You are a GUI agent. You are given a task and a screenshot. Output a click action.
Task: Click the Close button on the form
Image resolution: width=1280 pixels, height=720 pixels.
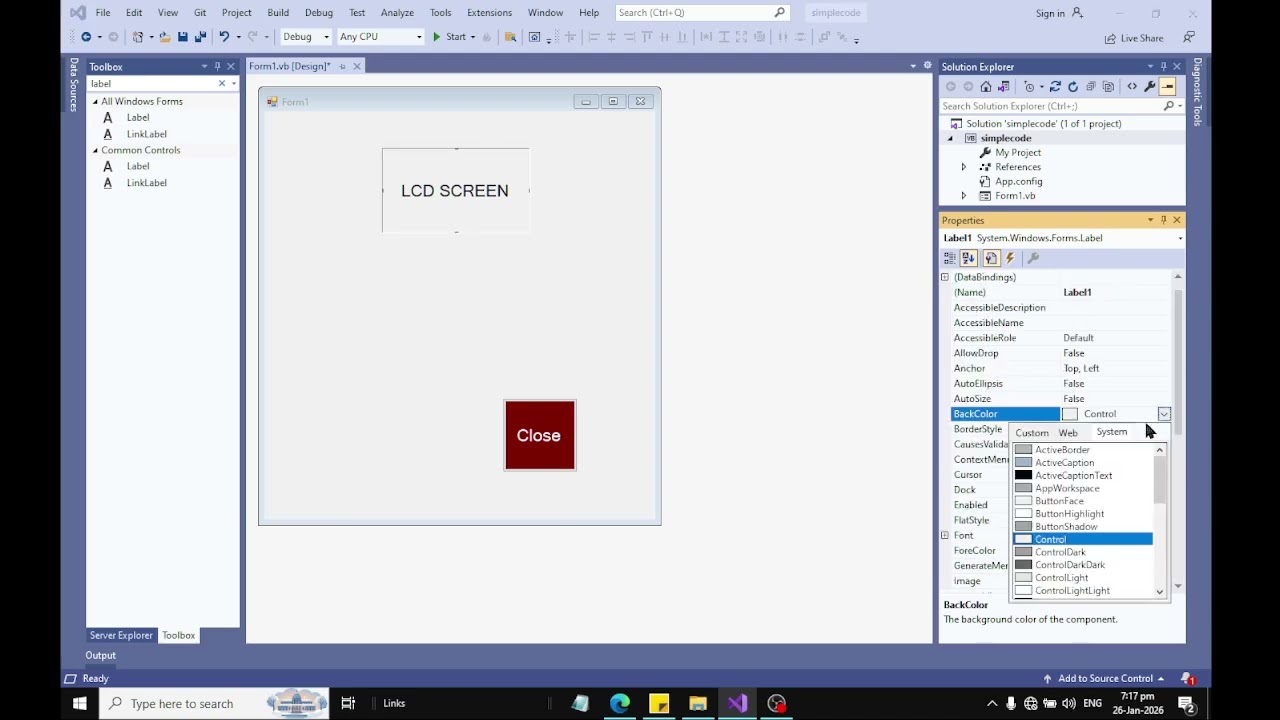click(x=540, y=435)
